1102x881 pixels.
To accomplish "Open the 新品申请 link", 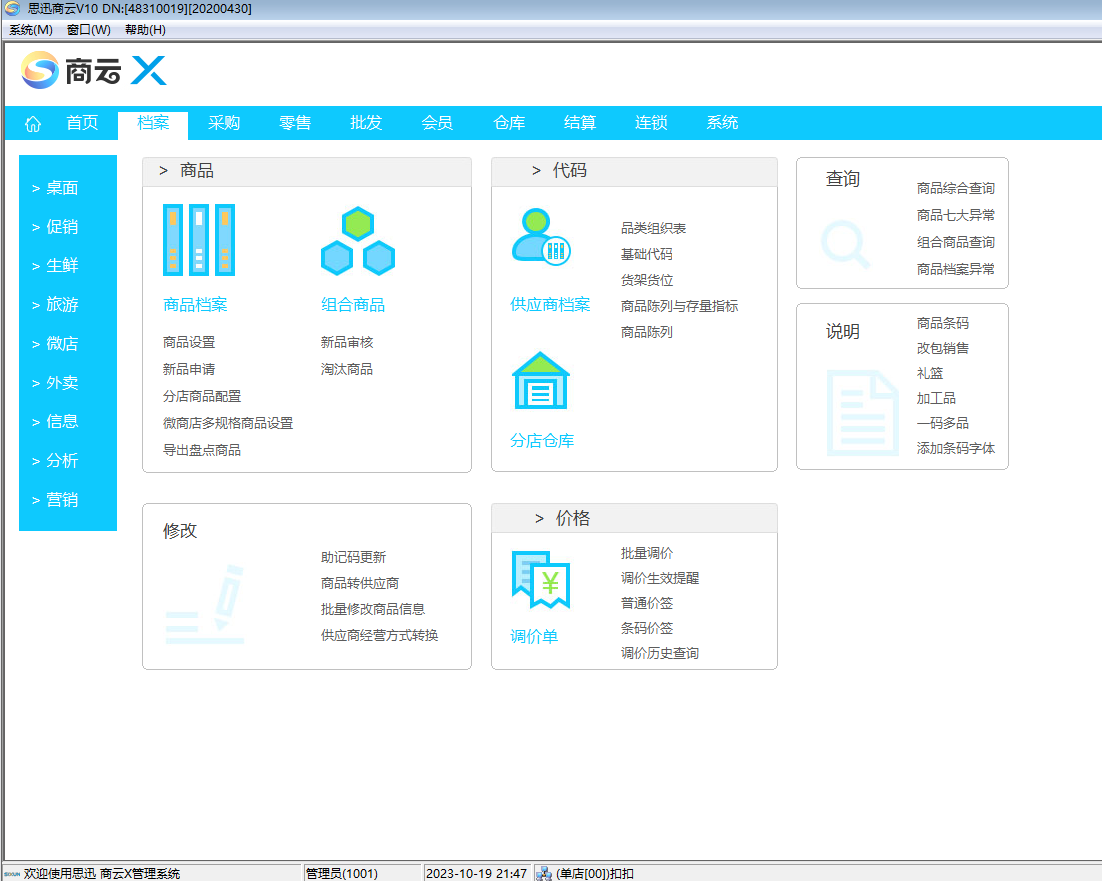I will (189, 369).
